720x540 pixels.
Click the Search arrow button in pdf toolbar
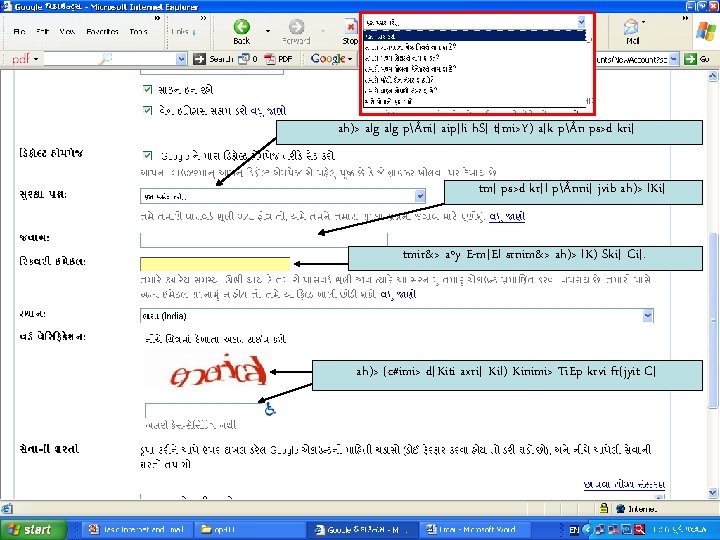(x=199, y=59)
